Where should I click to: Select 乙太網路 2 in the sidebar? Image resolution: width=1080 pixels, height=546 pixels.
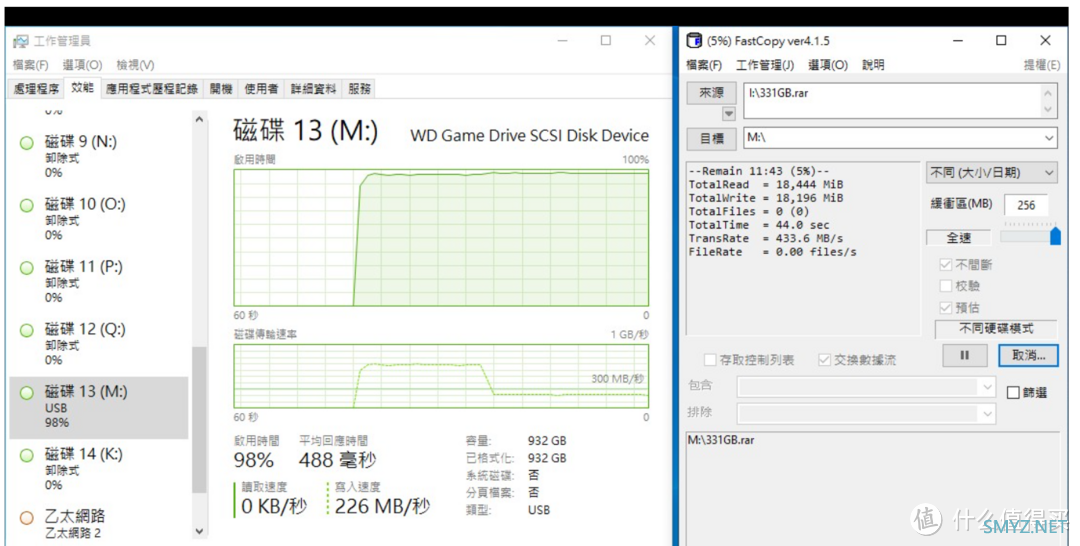pos(99,524)
